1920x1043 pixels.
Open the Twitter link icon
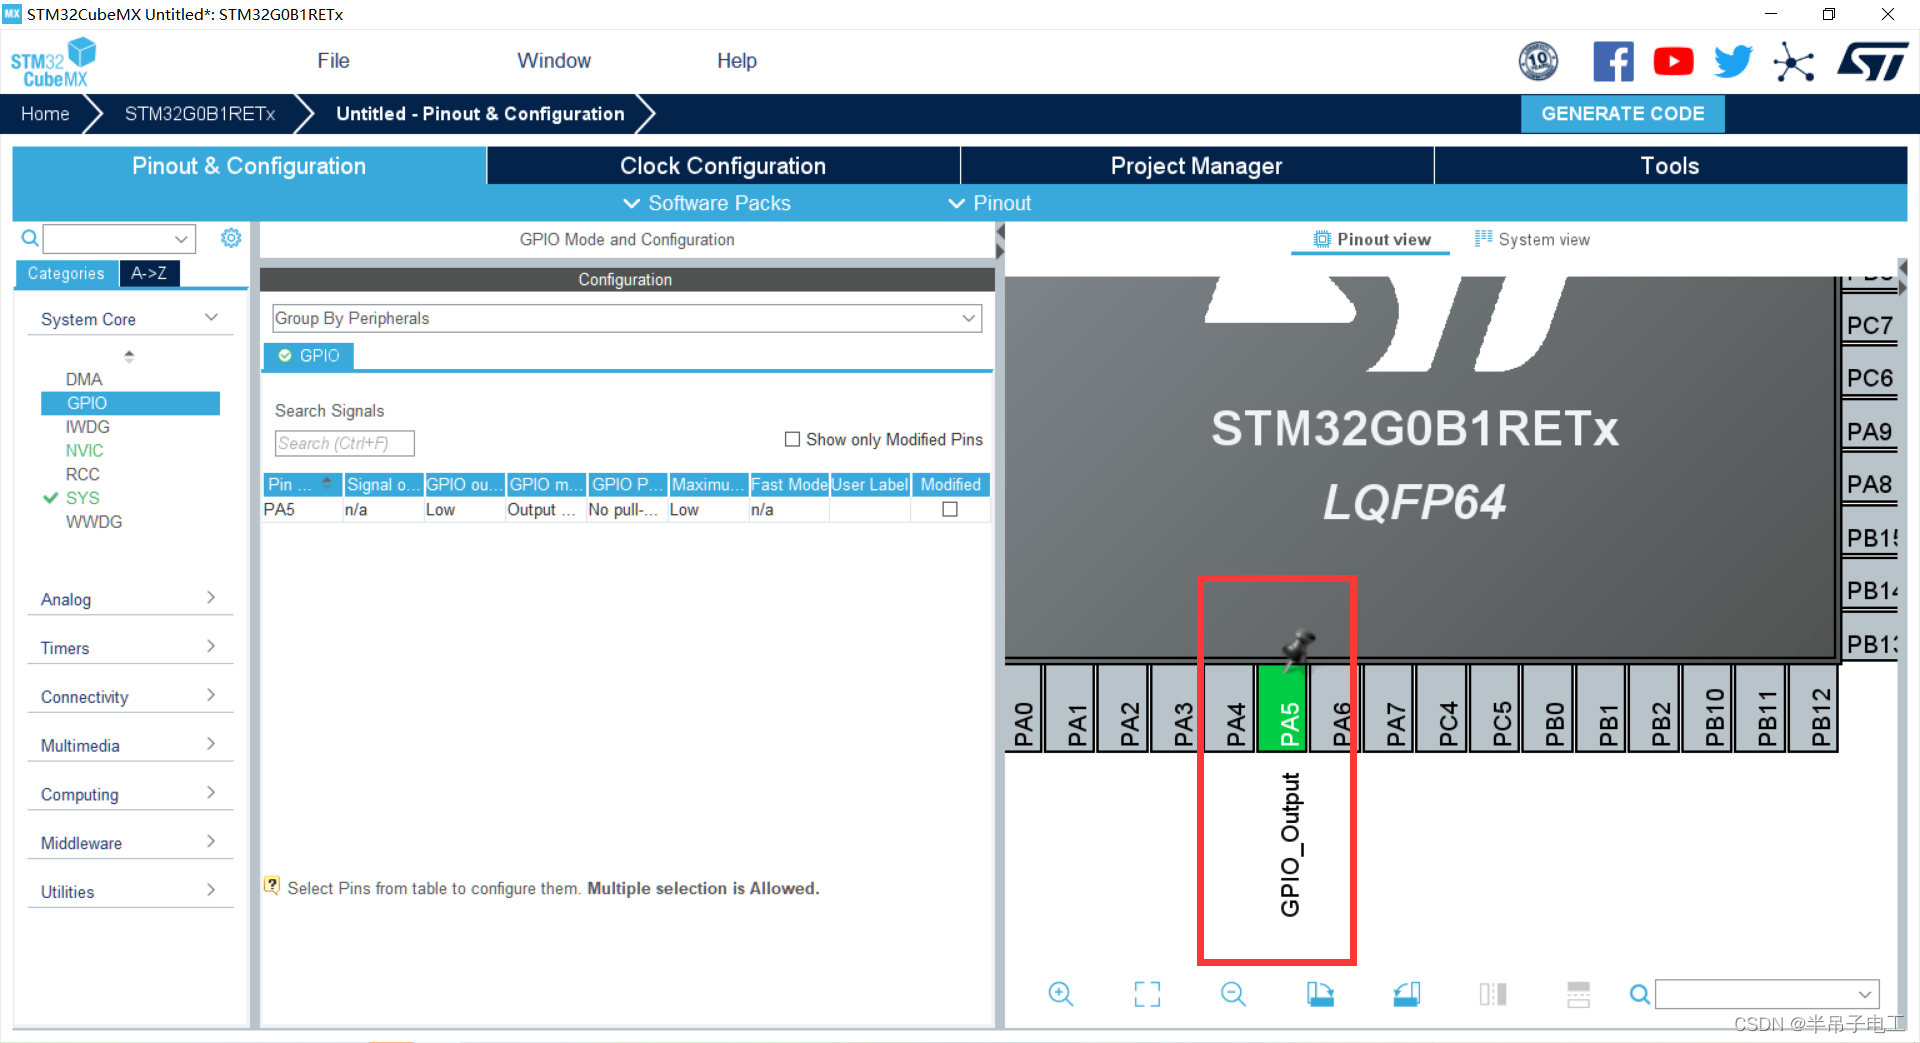click(x=1733, y=62)
